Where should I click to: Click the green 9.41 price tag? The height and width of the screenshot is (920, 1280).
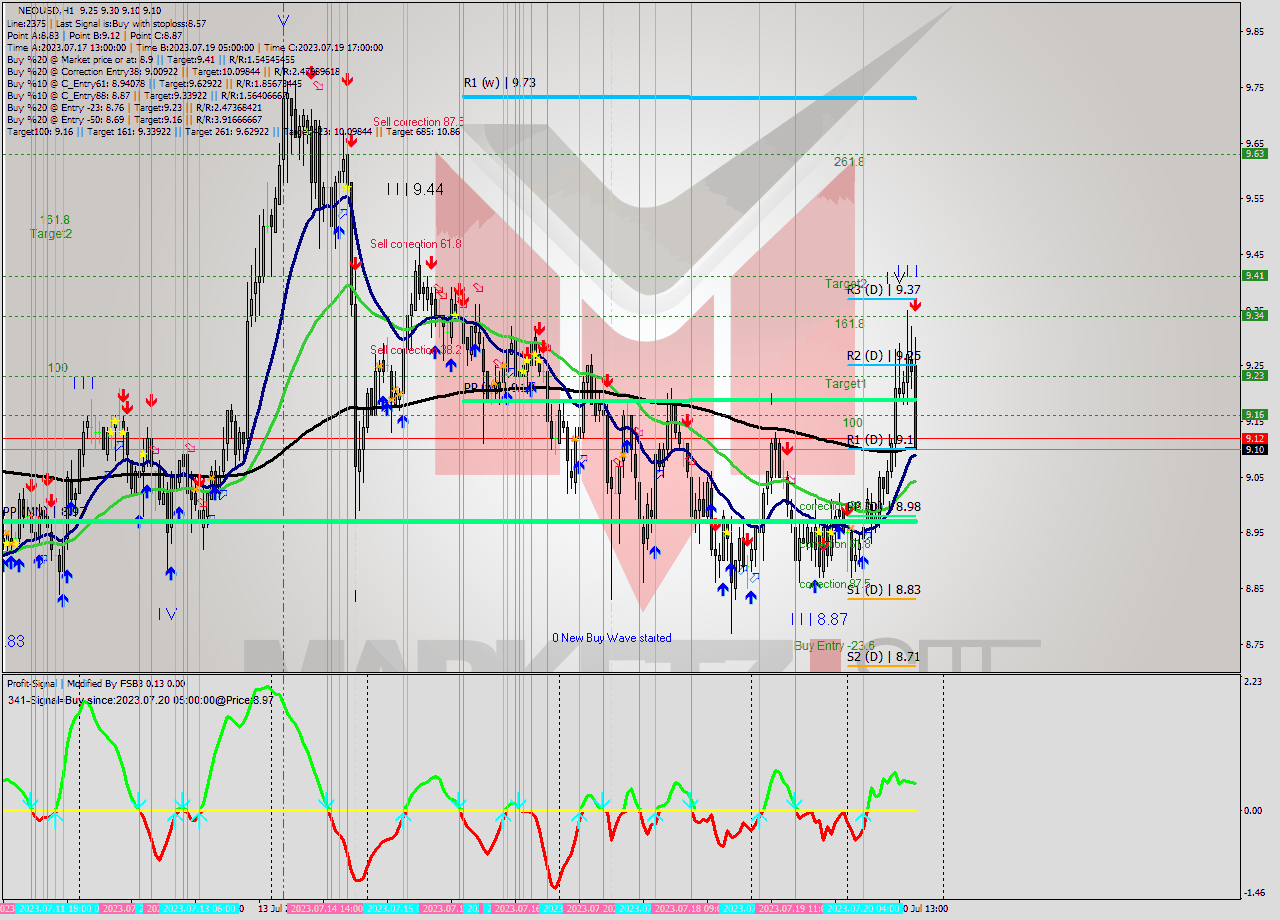point(1254,275)
